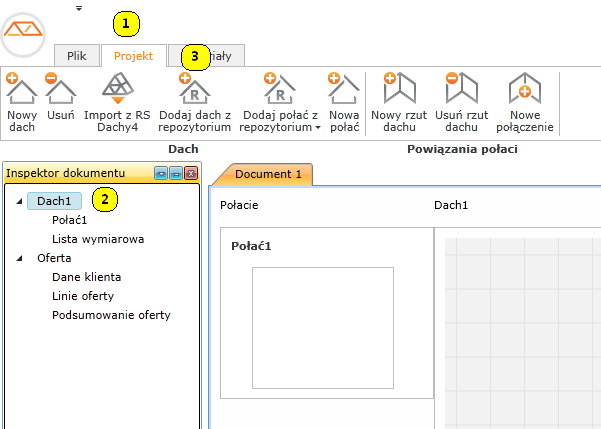
Task: Click Dodaj dach z repozytorium icon
Action: [194, 92]
